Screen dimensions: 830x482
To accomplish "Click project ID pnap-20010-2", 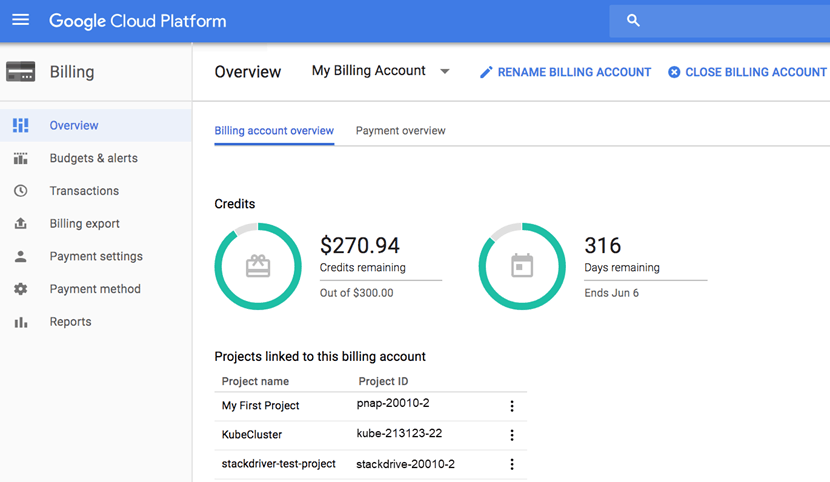I will coord(393,403).
